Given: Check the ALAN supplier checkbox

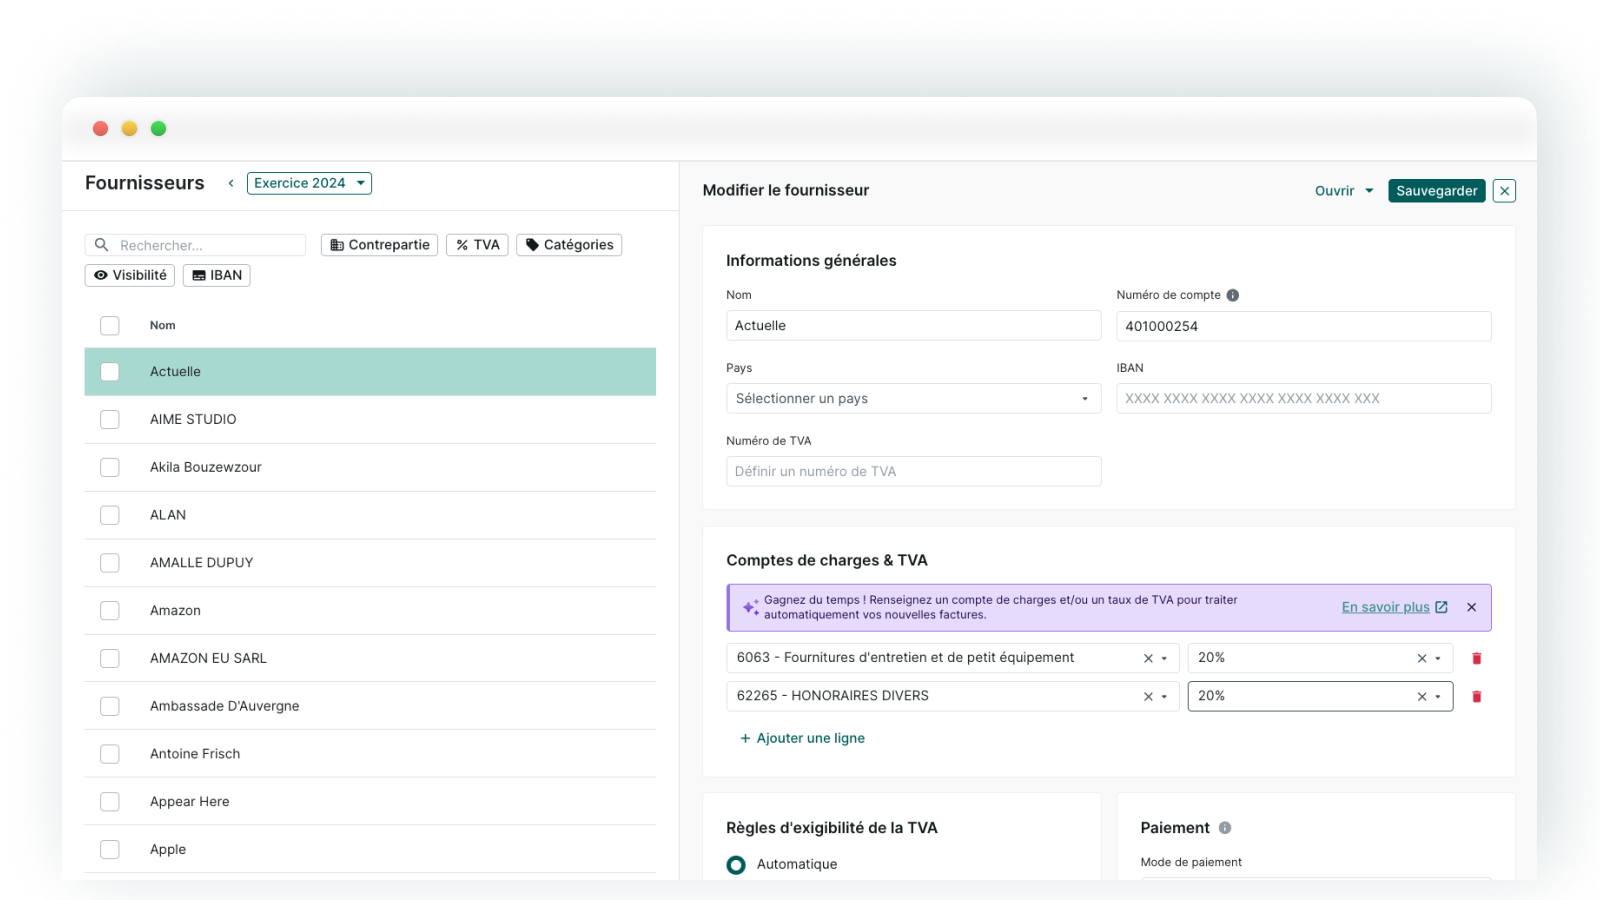Looking at the screenshot, I should click(110, 515).
